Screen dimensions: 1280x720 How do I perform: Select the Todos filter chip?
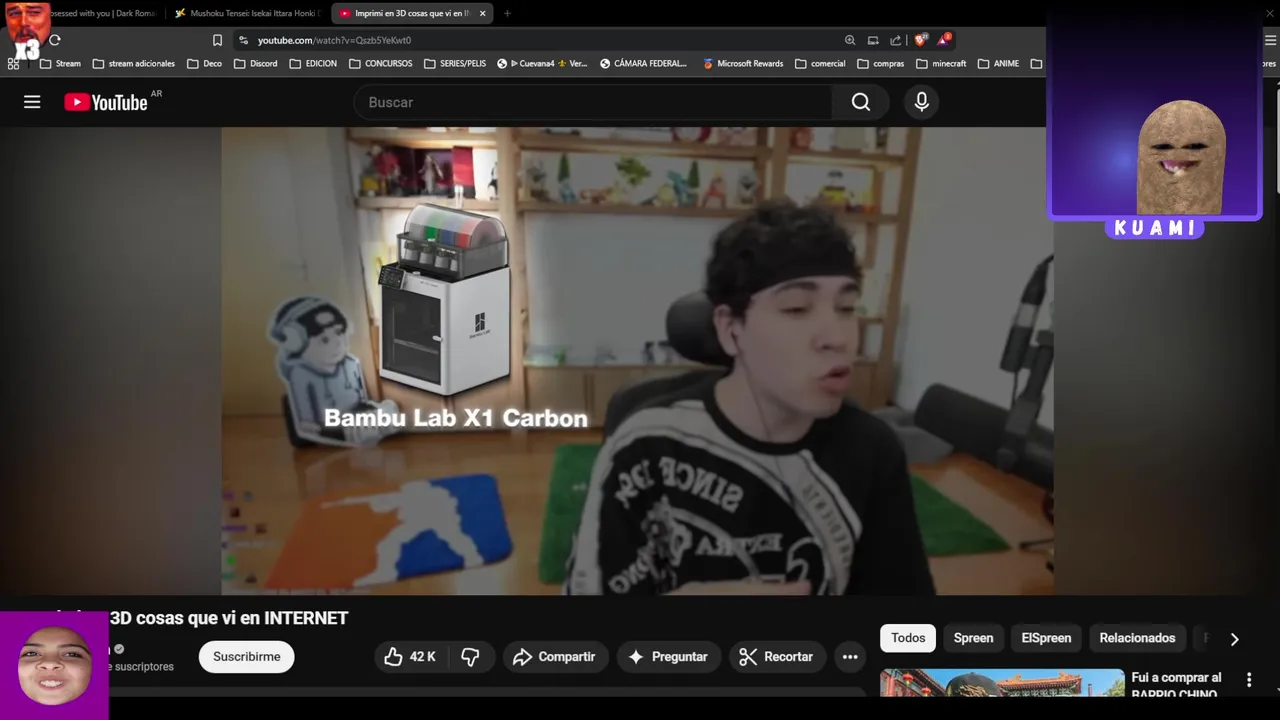click(x=908, y=638)
